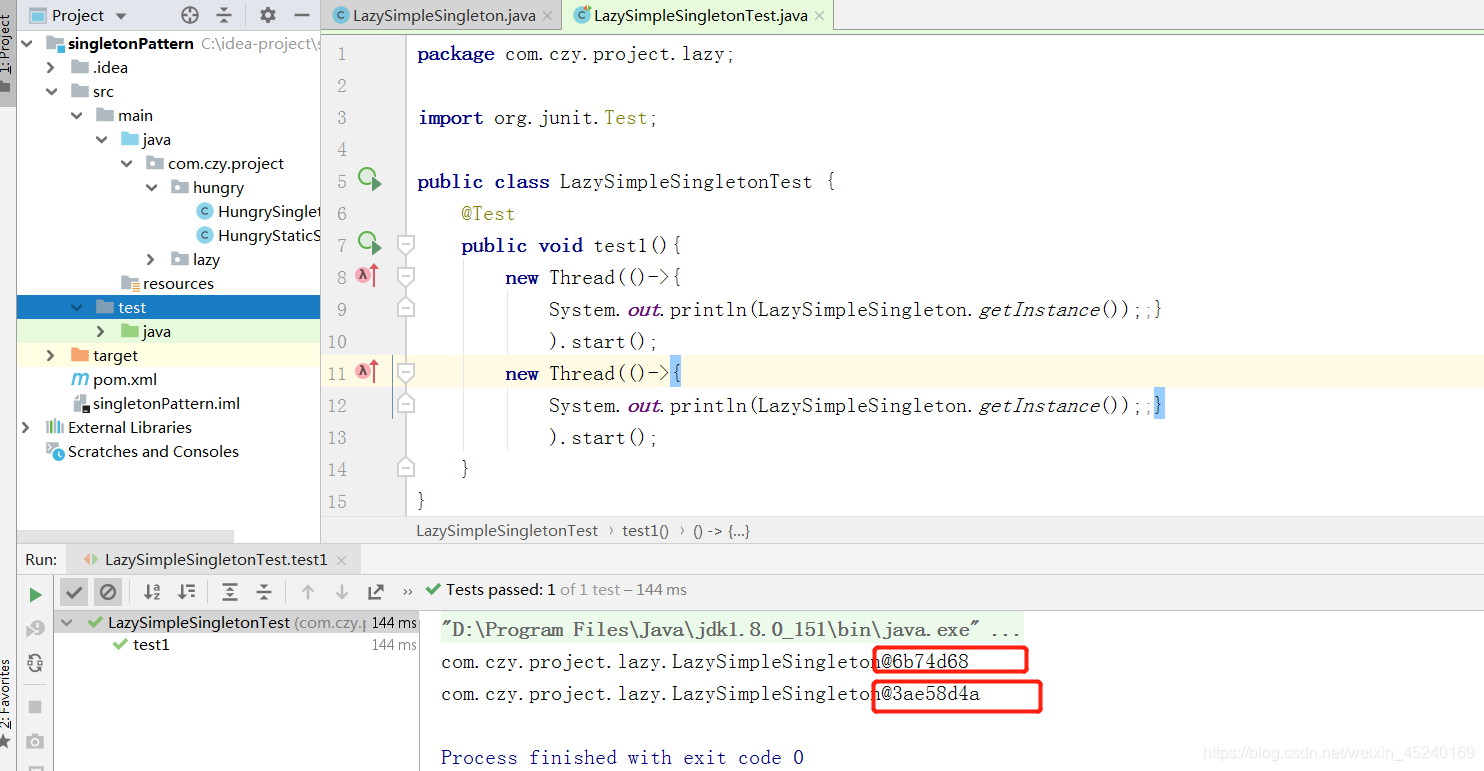
Task: Toggle auto-test in the Run sidebar
Action: coord(36,662)
